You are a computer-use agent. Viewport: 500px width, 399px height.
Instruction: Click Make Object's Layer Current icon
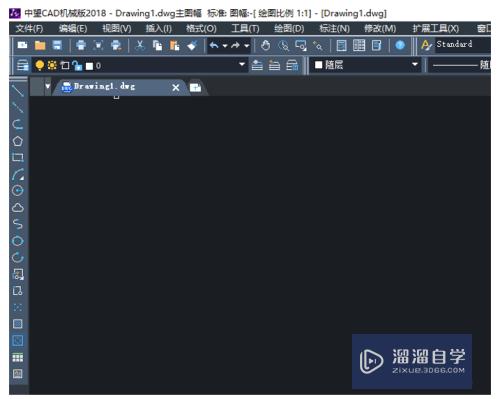(x=257, y=65)
